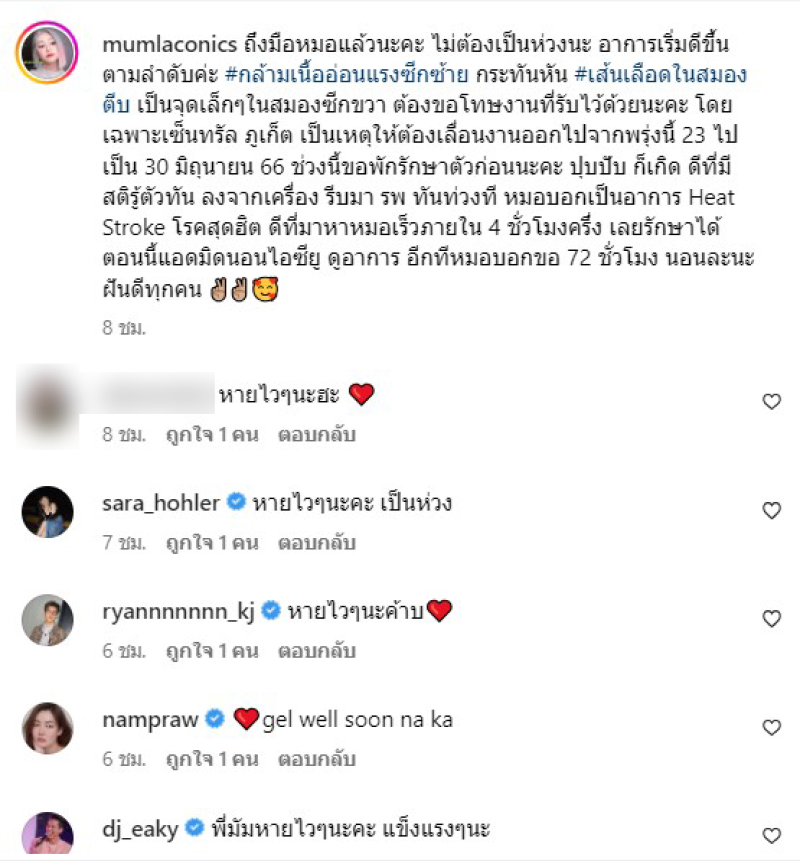Reply to sara_hohler's comment
This screenshot has height=864, width=800.
pos(317,543)
